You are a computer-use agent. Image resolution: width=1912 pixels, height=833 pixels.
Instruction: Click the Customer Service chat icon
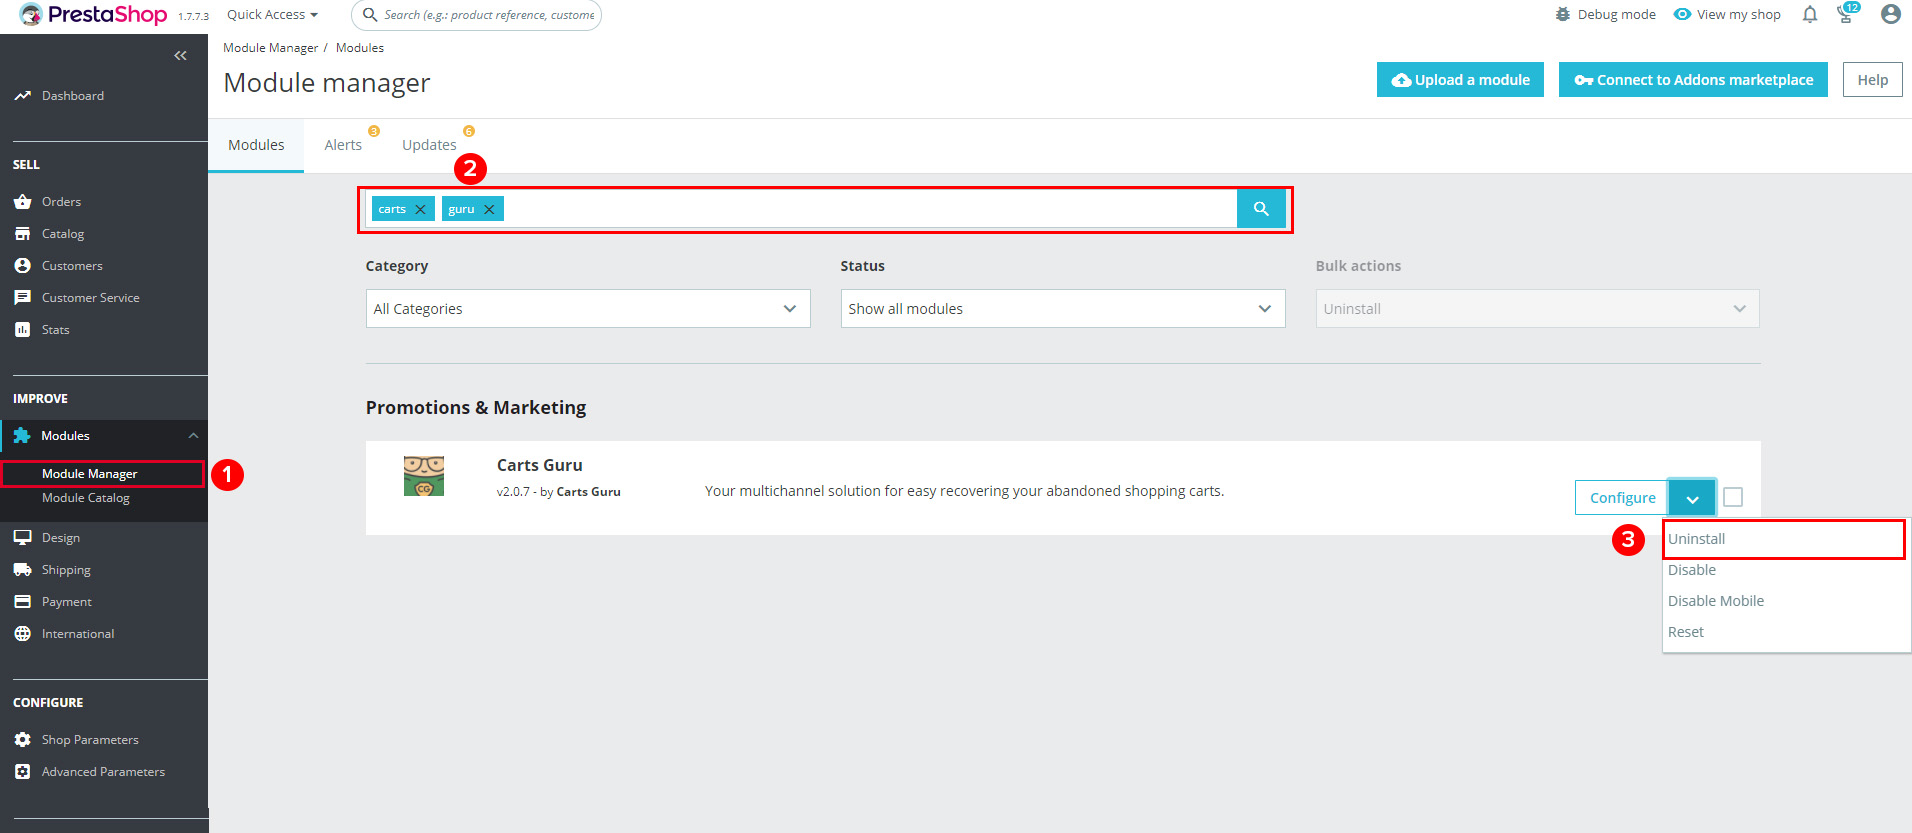pos(22,298)
